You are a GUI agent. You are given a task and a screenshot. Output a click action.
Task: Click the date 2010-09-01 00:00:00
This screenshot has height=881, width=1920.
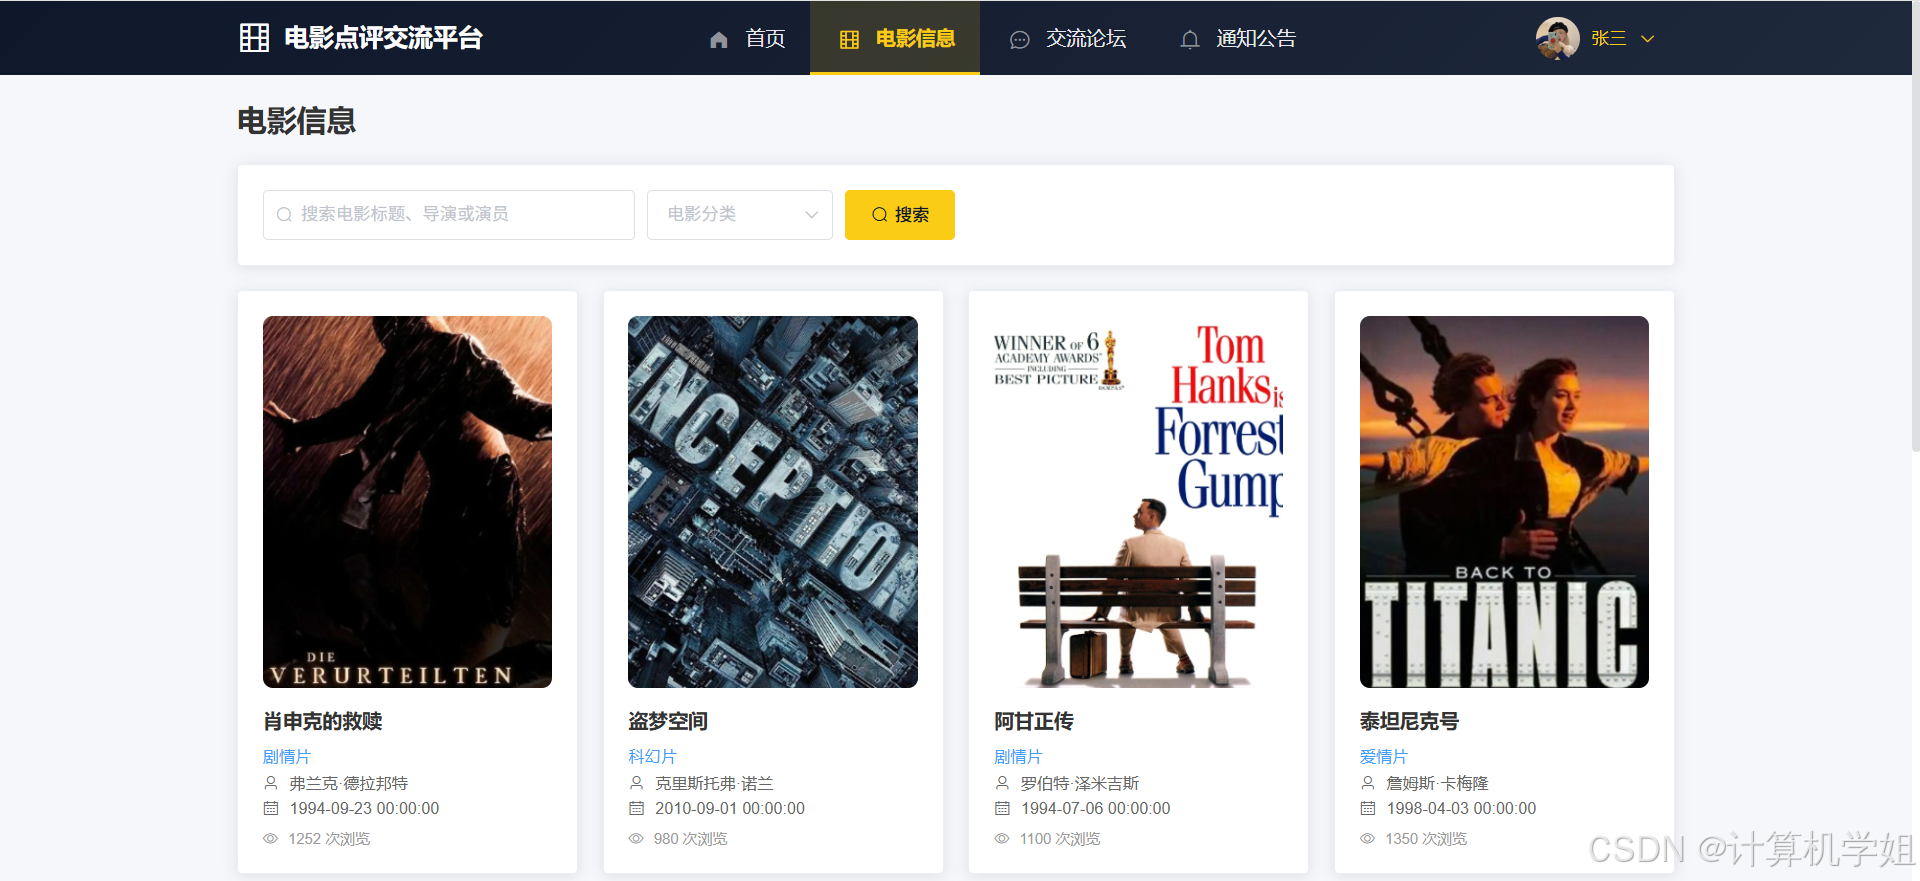[x=730, y=808]
